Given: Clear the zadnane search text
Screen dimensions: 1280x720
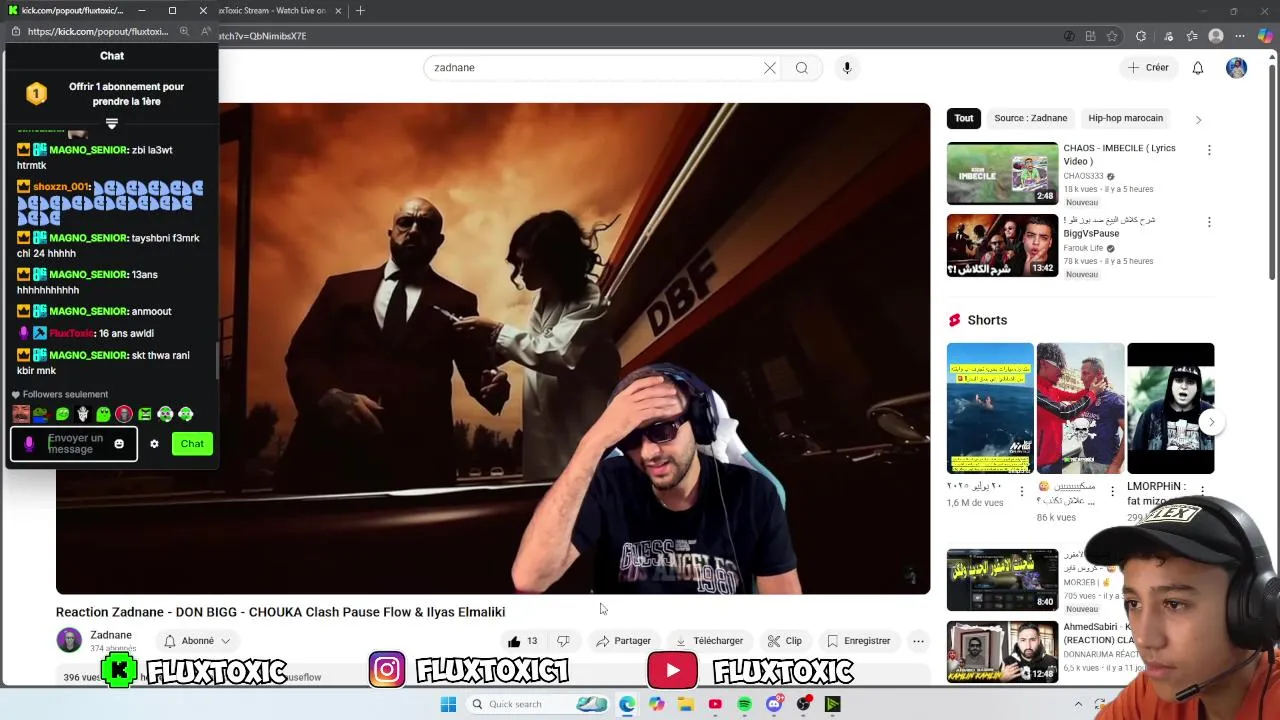Looking at the screenshot, I should coord(770,68).
